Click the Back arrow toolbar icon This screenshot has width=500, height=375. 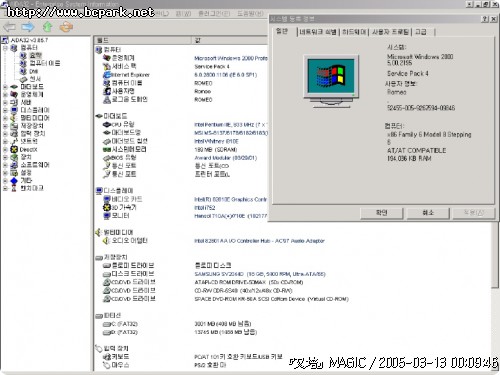(9, 27)
